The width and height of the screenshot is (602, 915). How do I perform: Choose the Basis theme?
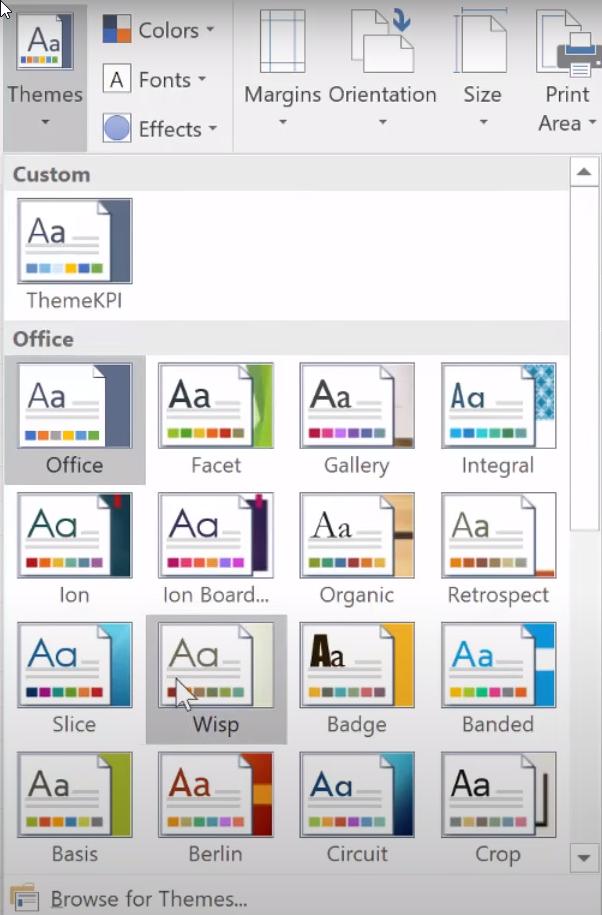(x=75, y=808)
